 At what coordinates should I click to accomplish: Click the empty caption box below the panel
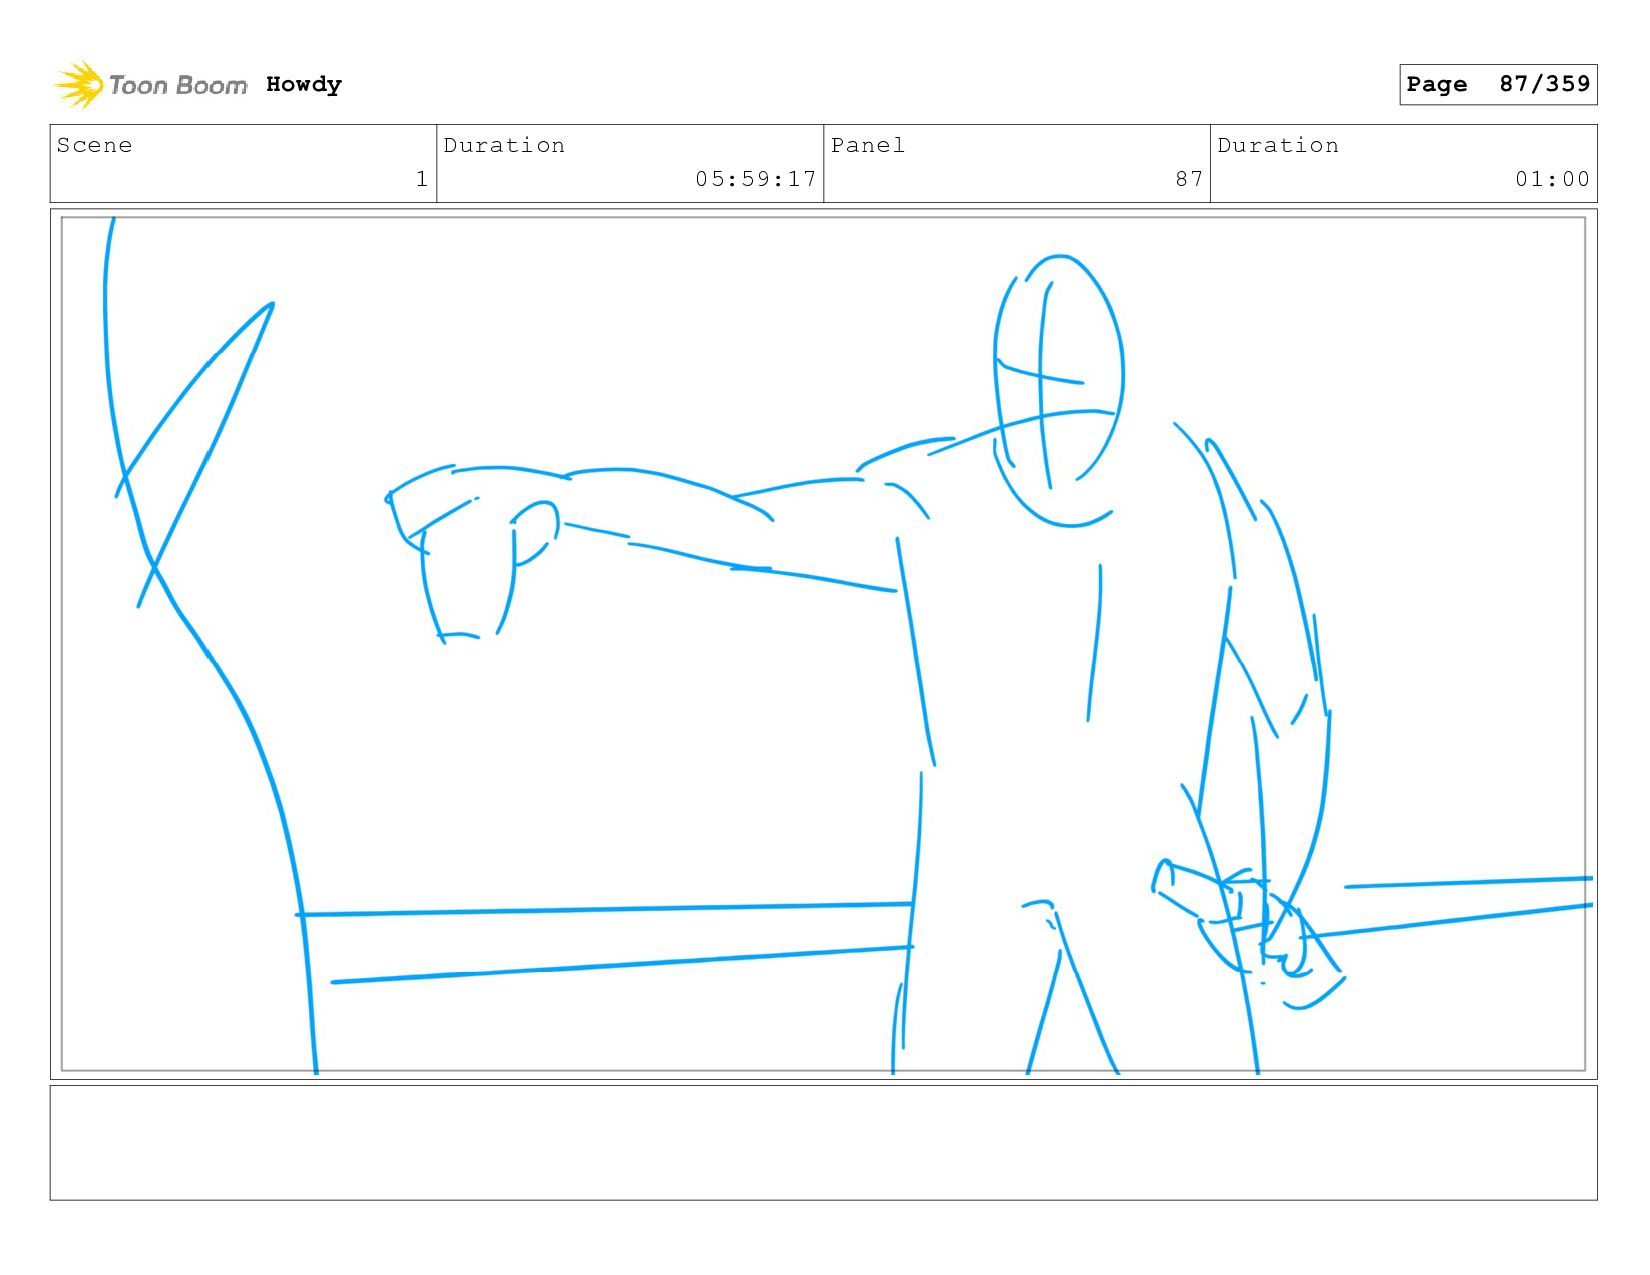coord(823,1143)
